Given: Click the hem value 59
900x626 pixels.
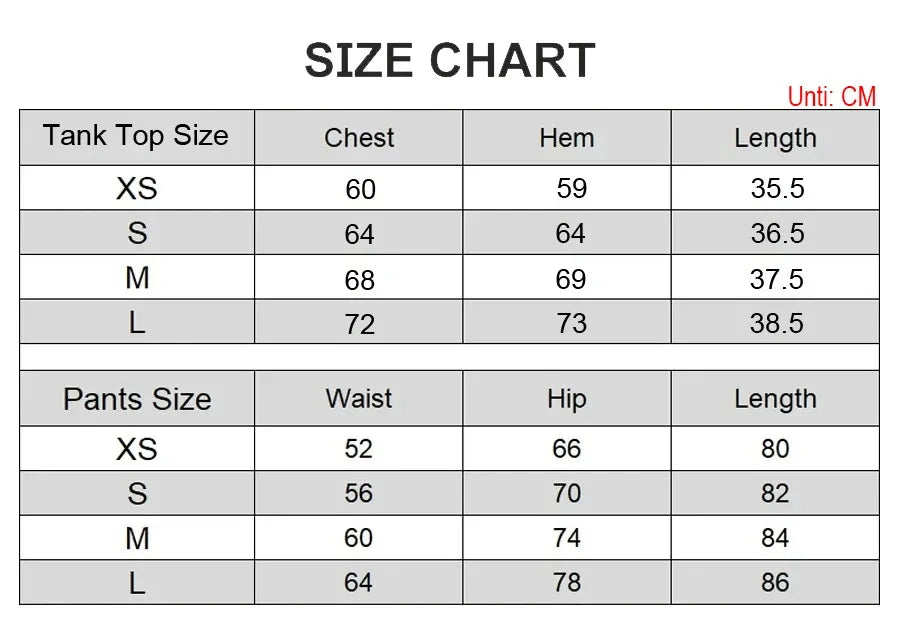Looking at the screenshot, I should [x=571, y=189].
